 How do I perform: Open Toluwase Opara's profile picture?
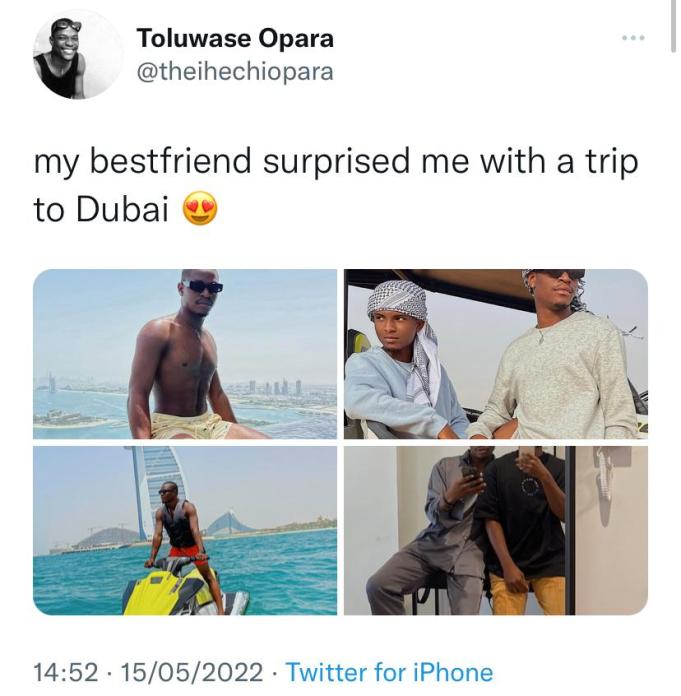point(78,55)
